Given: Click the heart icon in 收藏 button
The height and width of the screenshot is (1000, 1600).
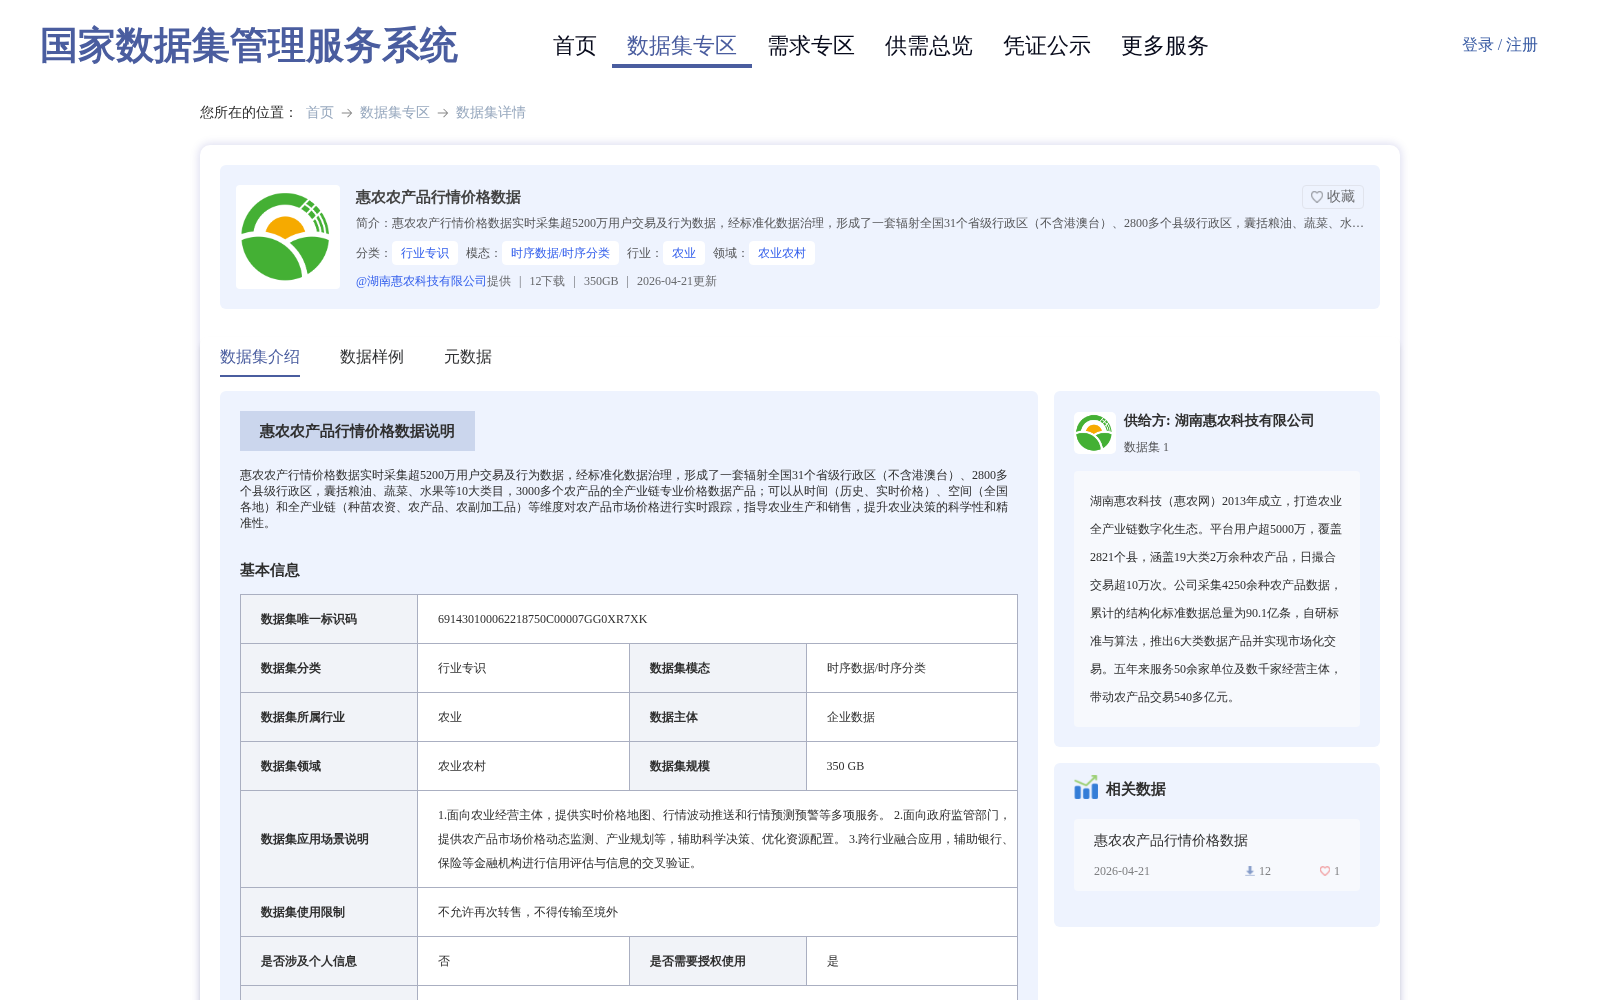Looking at the screenshot, I should [x=1317, y=197].
